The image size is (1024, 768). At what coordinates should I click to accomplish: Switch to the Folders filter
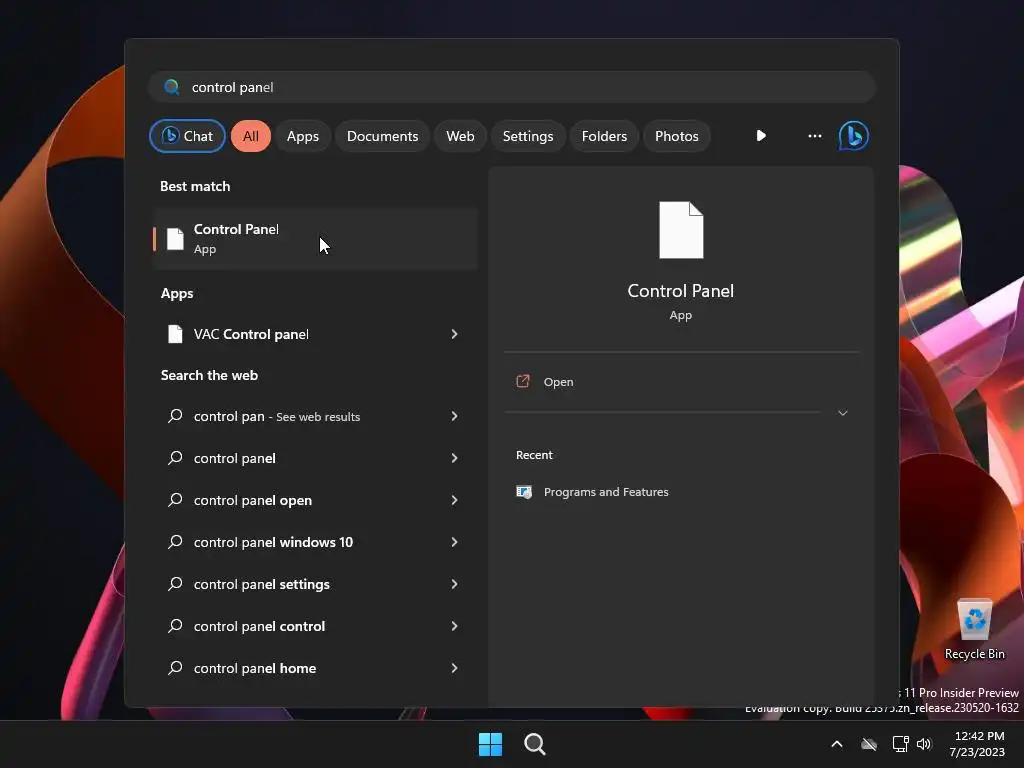pos(604,136)
